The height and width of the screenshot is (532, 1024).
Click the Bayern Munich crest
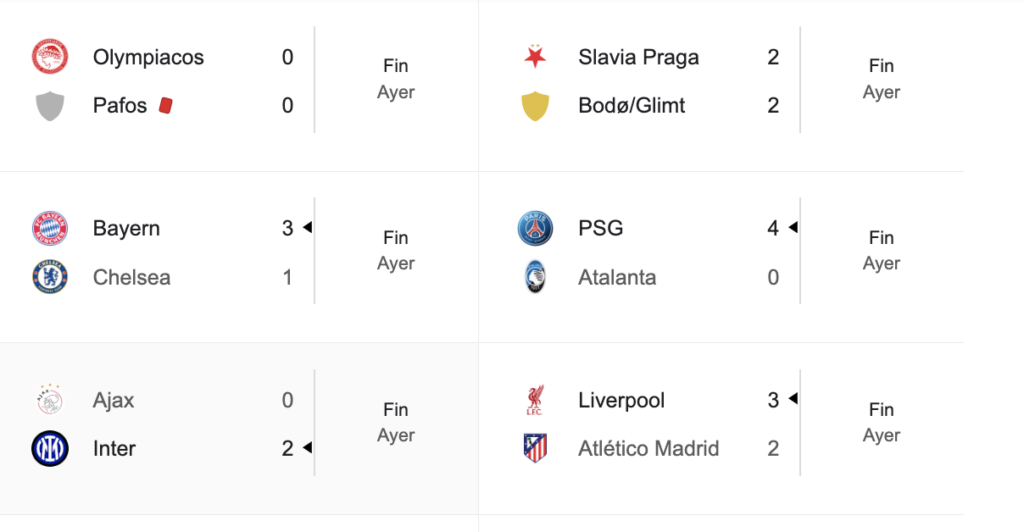[49, 229]
